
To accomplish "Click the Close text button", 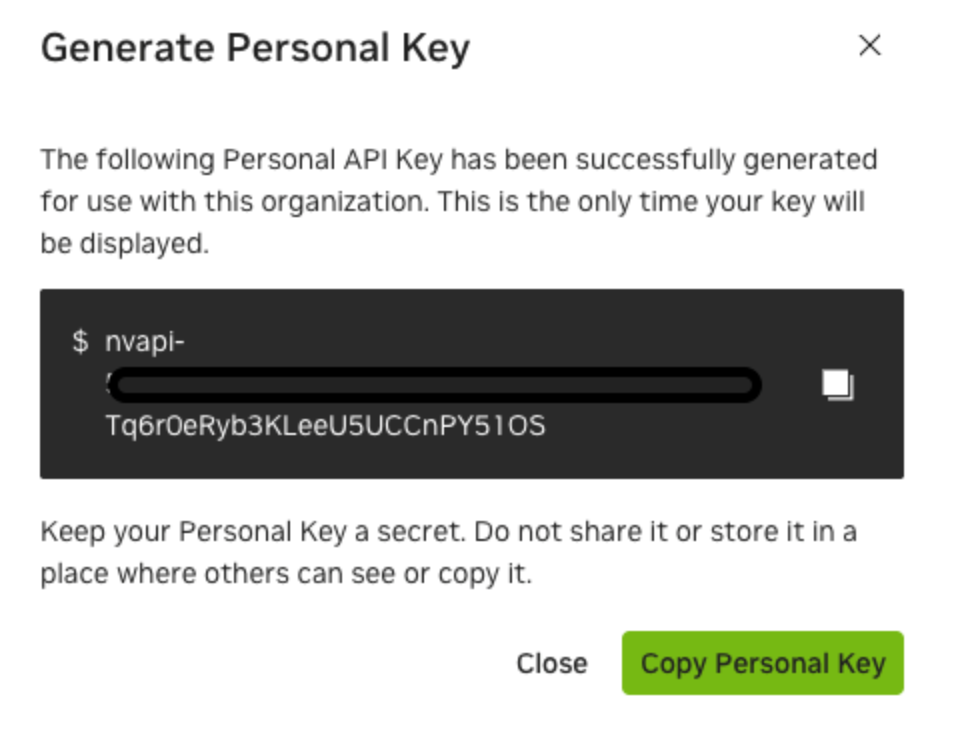I will tap(551, 664).
